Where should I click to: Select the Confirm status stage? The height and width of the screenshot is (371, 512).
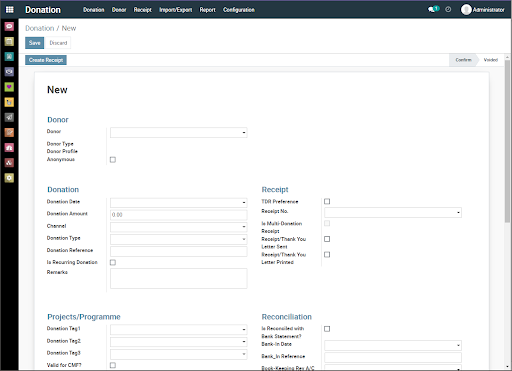(463, 60)
